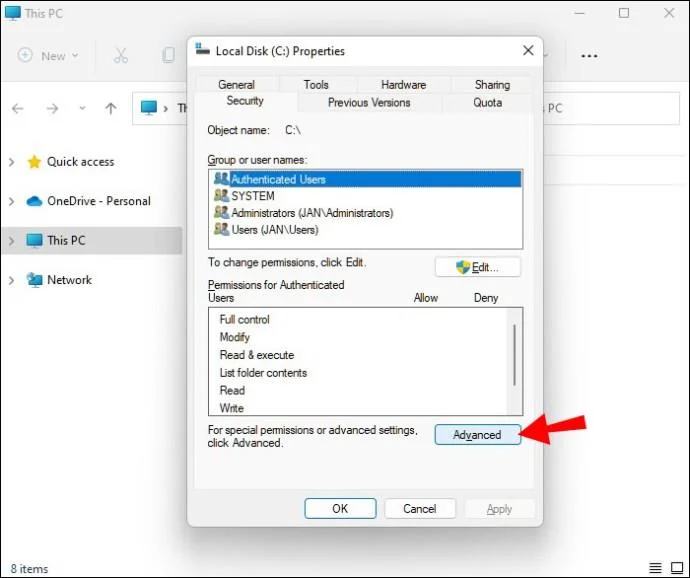Click the Advanced button for special permissions
The width and height of the screenshot is (690, 578).
pyautogui.click(x=477, y=434)
